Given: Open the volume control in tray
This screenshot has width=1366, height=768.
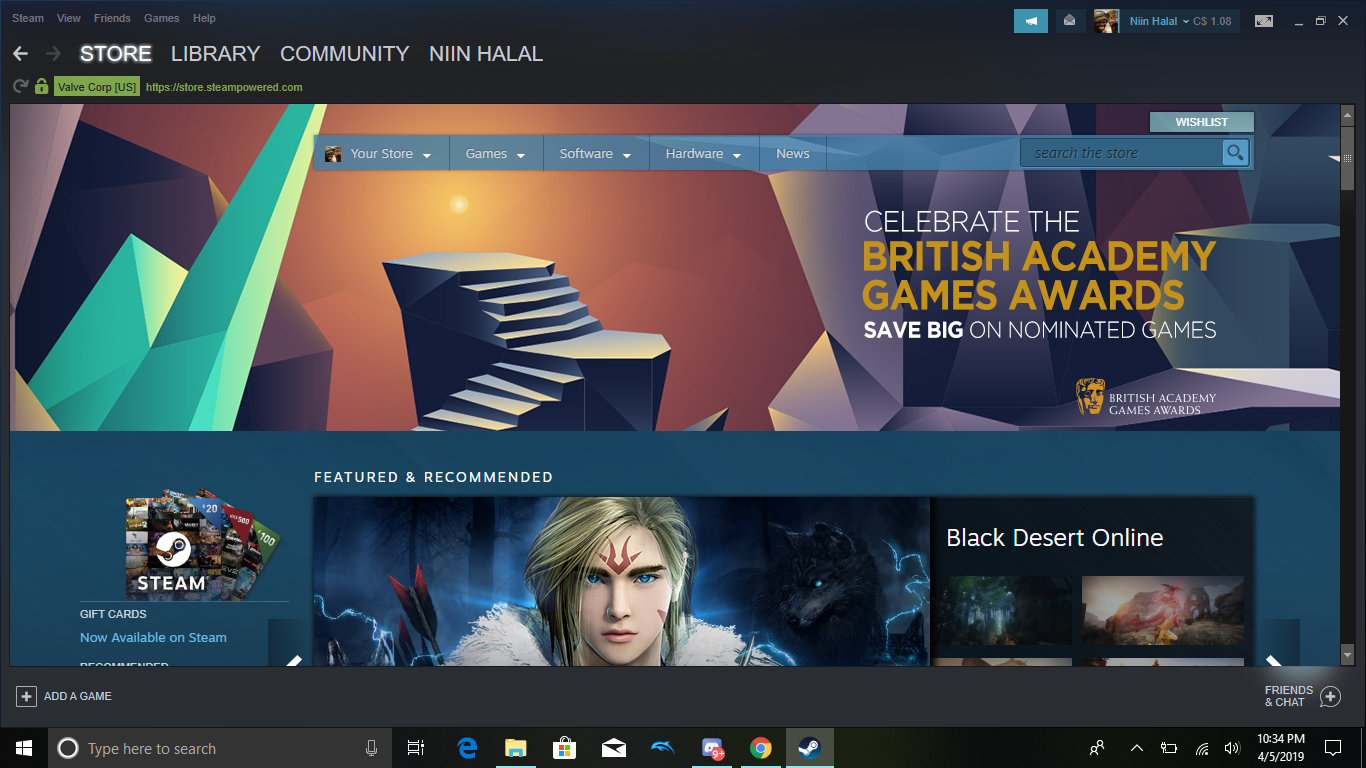Looking at the screenshot, I should point(1231,748).
